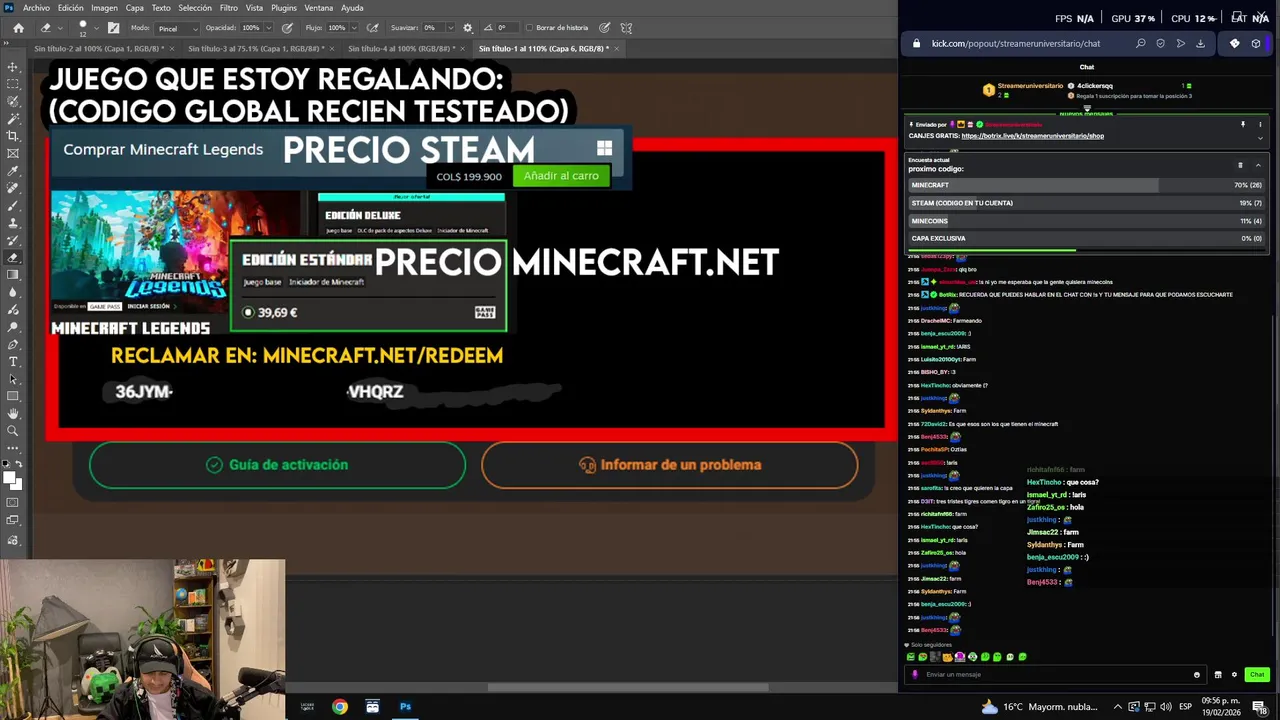Click the Enviar un mensaje input field

coord(1055,674)
